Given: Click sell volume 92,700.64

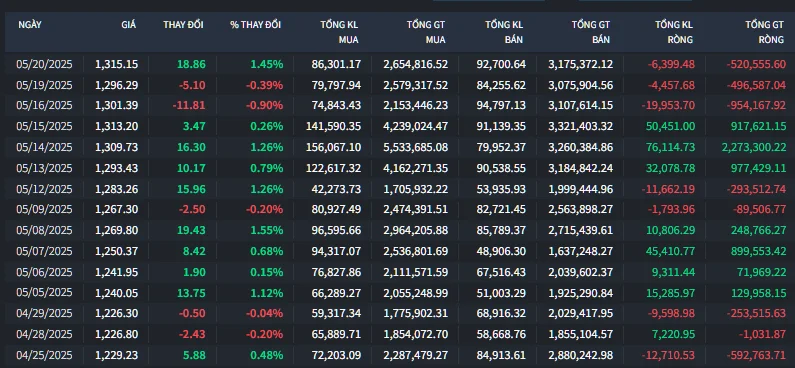Looking at the screenshot, I should pos(501,64).
